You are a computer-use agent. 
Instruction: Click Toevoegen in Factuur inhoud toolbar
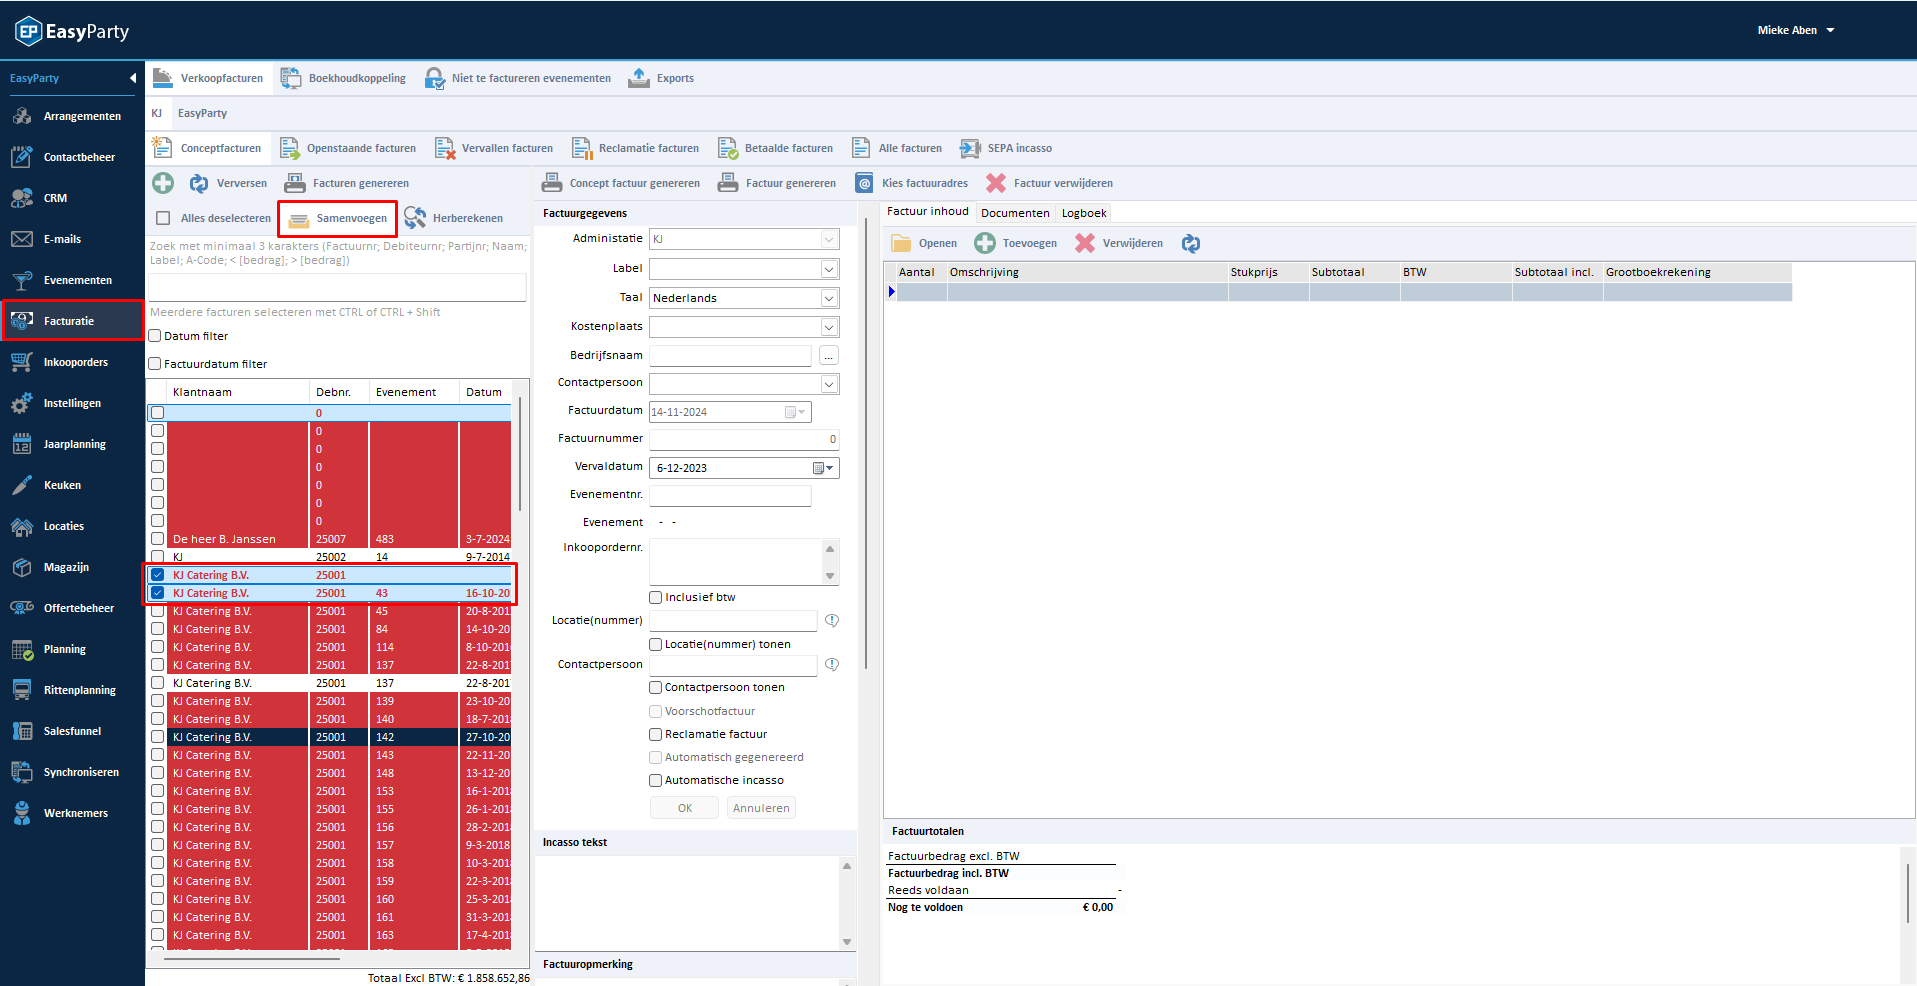point(1016,243)
